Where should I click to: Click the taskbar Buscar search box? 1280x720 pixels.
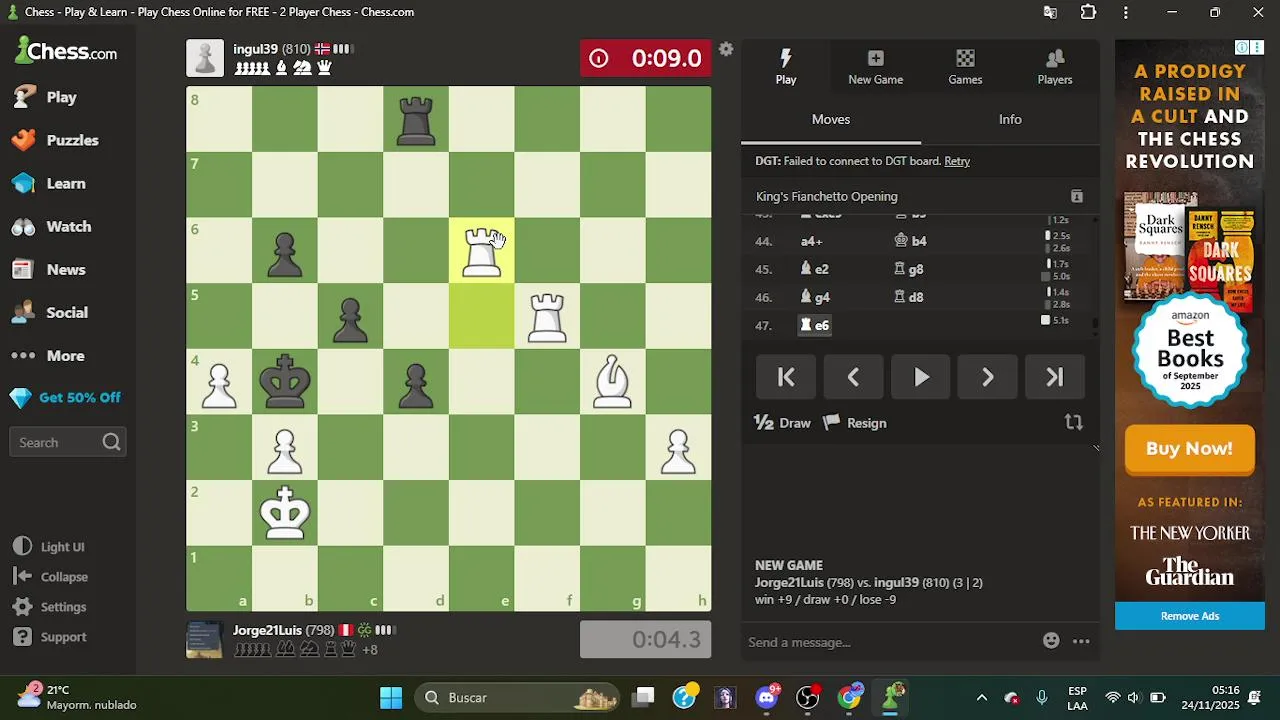[519, 697]
